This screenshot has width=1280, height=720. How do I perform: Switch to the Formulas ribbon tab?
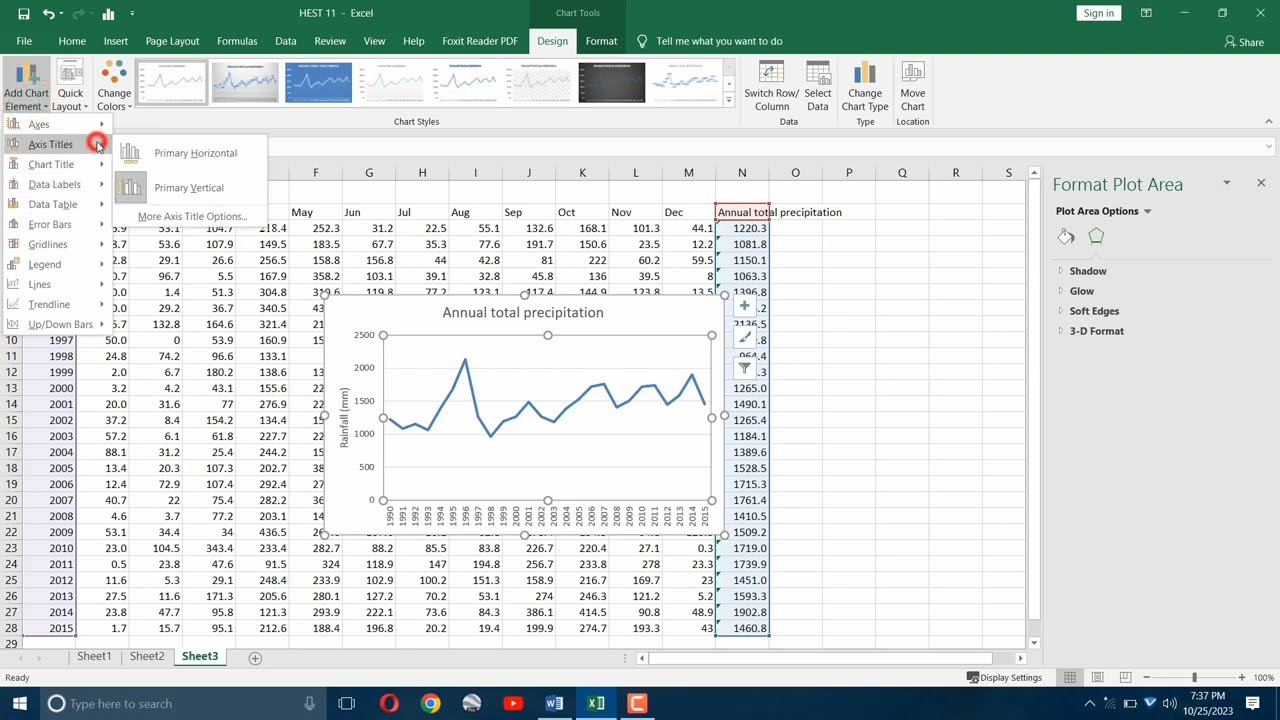point(237,41)
